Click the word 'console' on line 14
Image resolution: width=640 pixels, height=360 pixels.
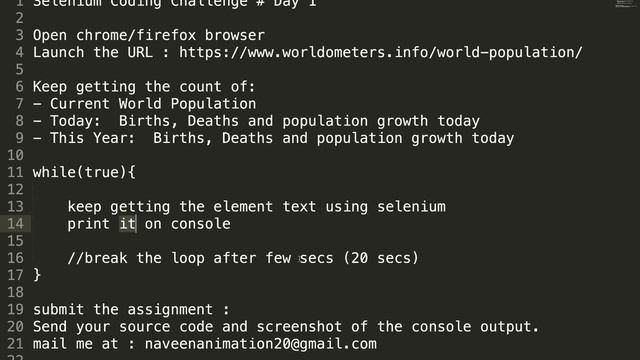(201, 224)
